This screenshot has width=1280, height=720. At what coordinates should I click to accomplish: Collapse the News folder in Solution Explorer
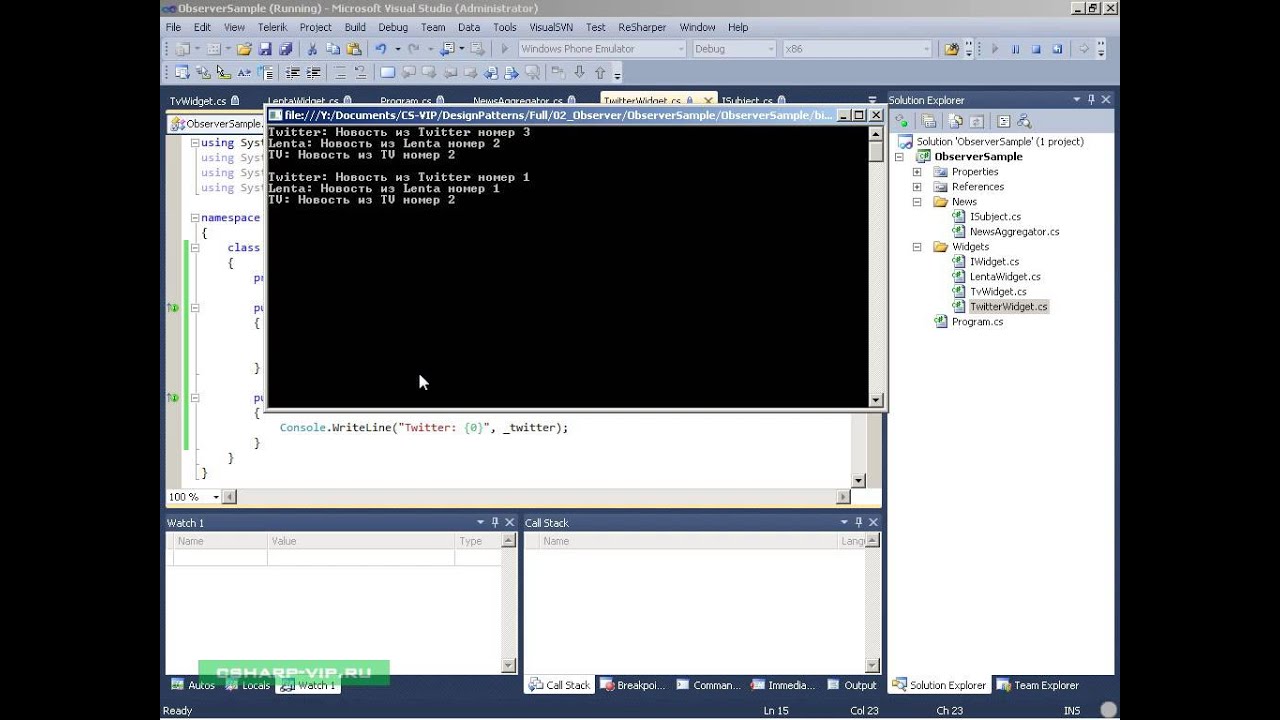pyautogui.click(x=917, y=202)
